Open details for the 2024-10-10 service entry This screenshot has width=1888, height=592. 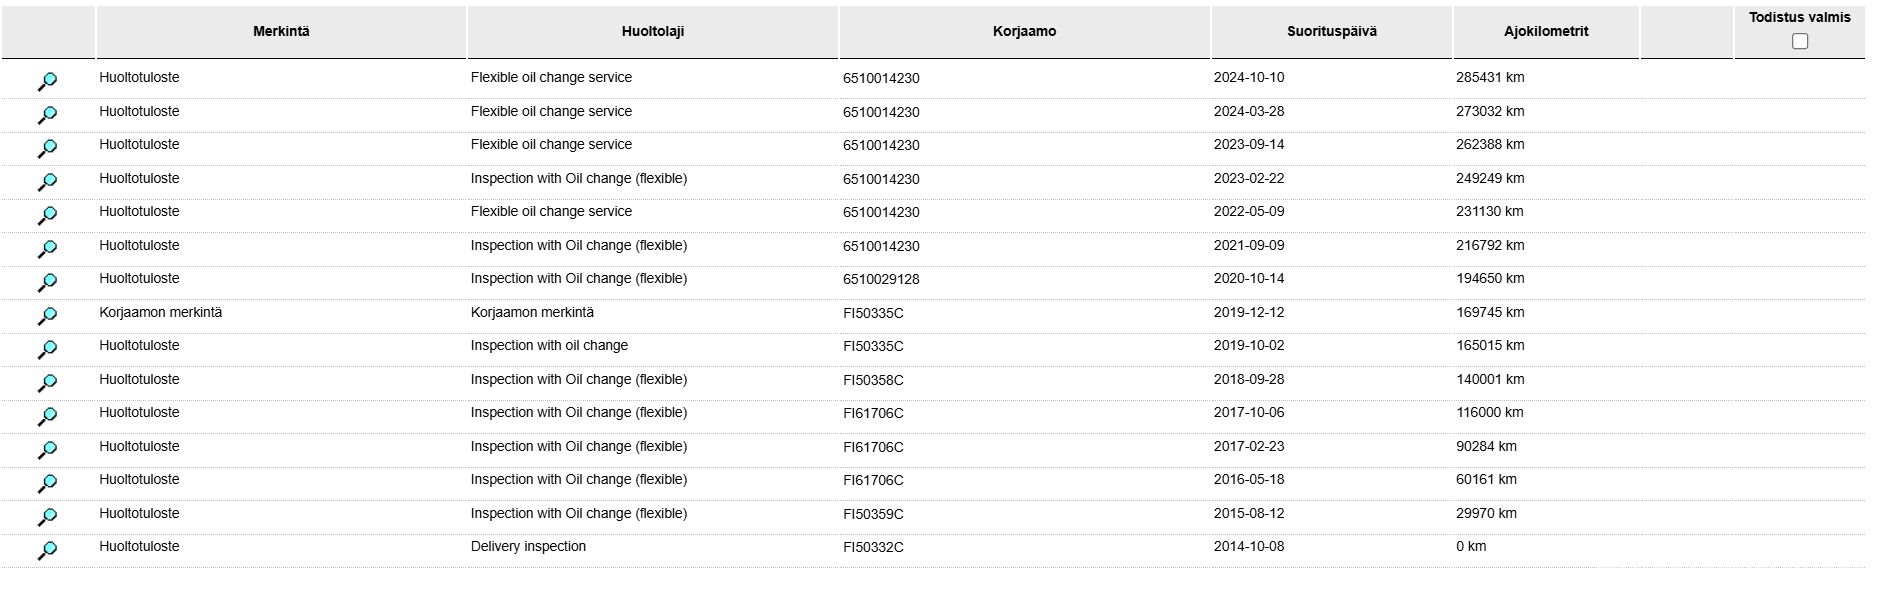[47, 82]
